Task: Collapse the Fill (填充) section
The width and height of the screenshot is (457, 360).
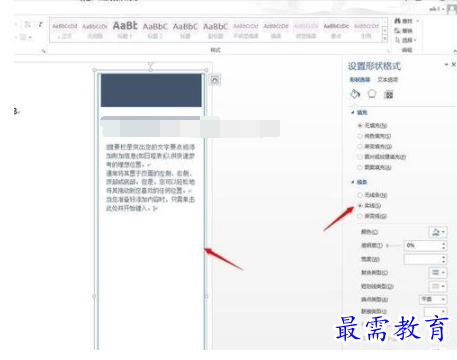Action: click(353, 112)
